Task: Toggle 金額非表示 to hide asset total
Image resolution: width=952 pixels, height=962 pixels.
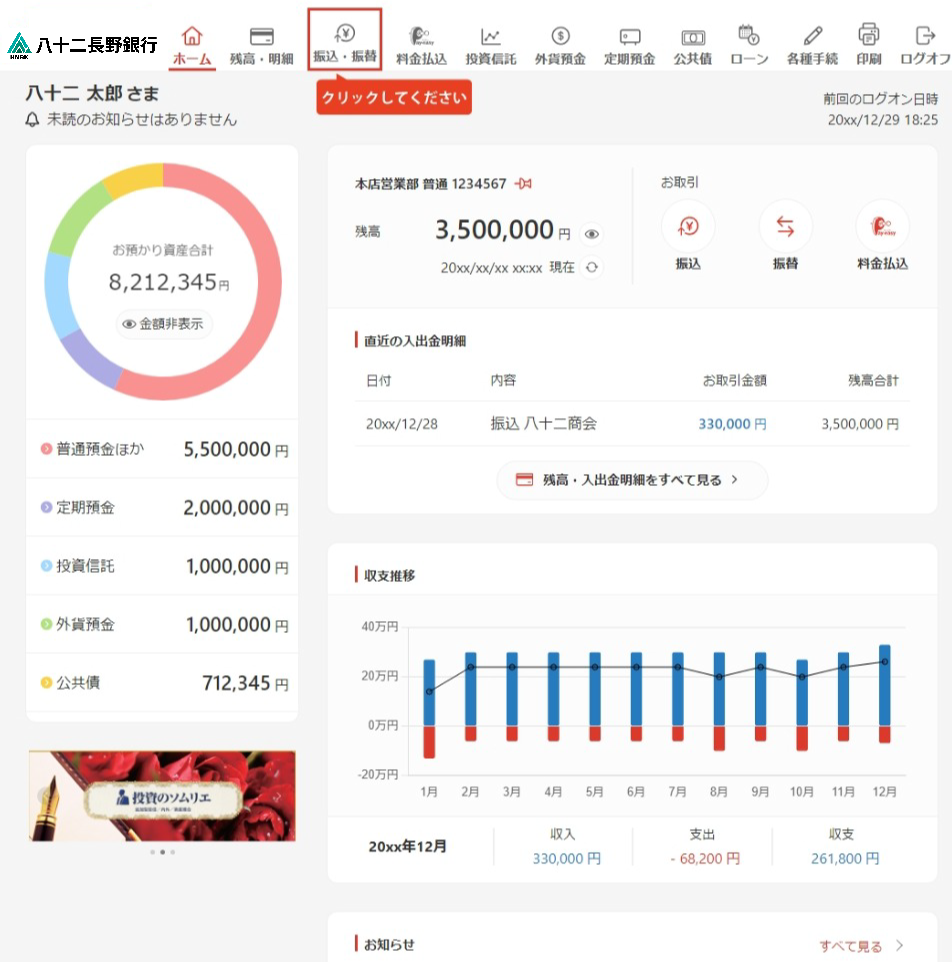Action: (164, 324)
